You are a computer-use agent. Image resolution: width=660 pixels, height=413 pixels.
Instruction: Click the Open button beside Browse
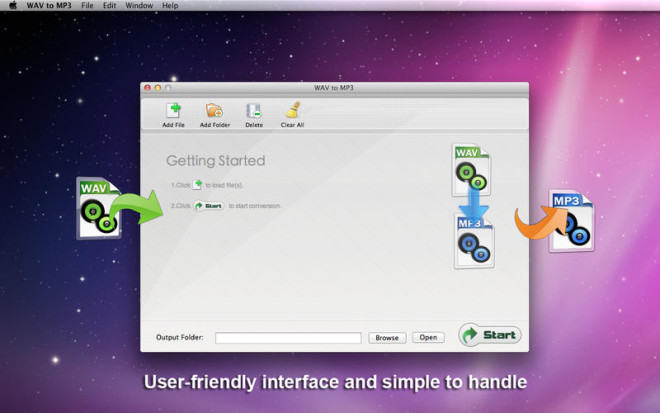pyautogui.click(x=428, y=337)
